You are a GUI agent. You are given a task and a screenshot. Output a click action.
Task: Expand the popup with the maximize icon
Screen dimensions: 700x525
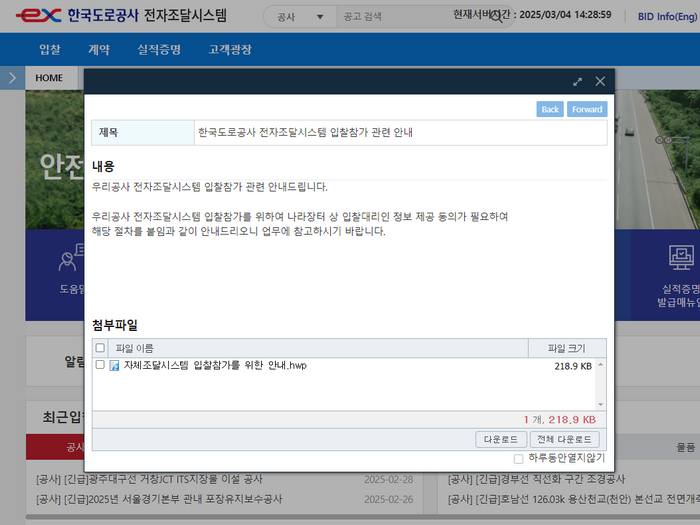(578, 82)
